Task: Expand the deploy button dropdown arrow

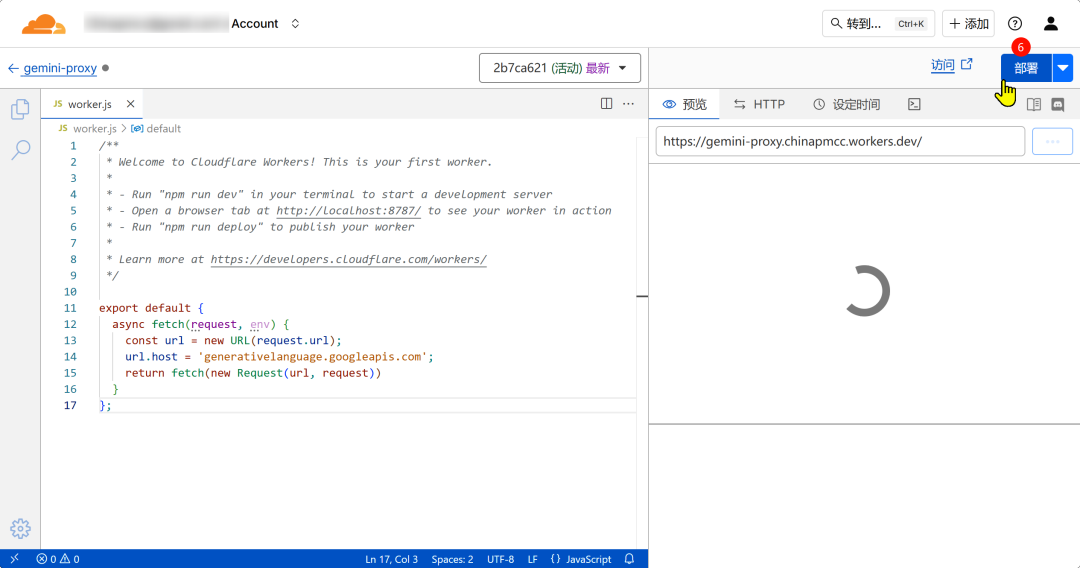Action: (x=1062, y=68)
